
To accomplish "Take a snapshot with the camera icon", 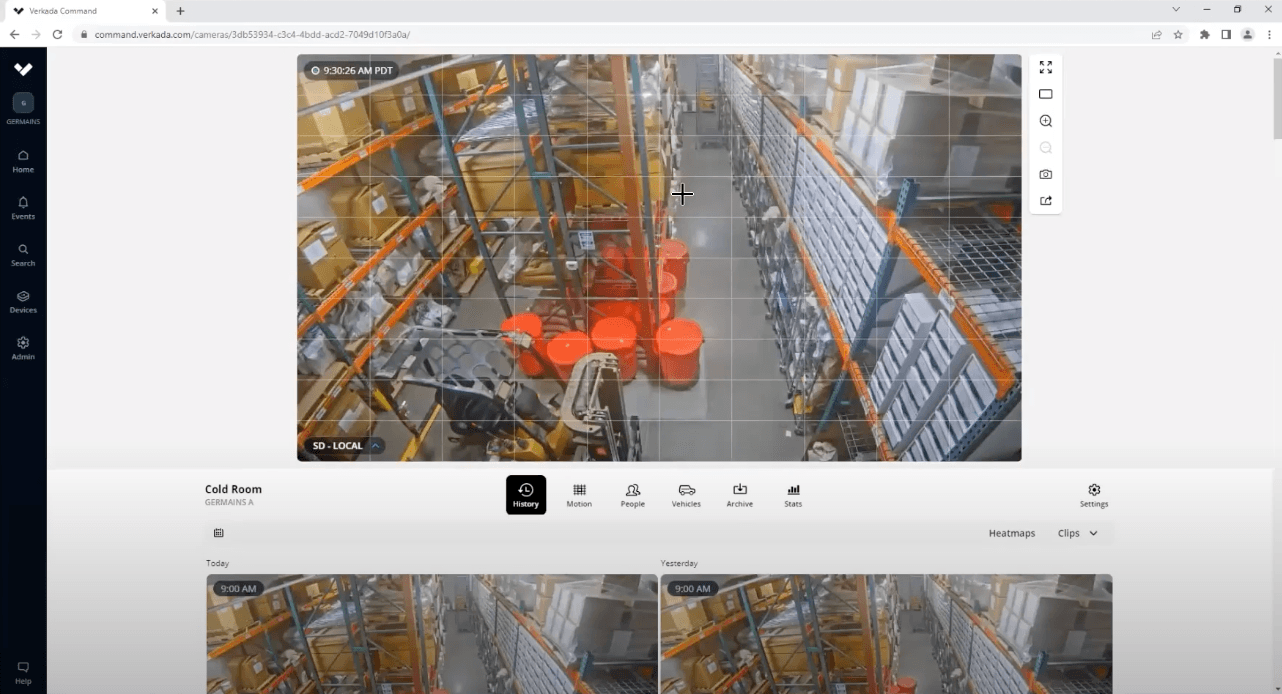I will click(x=1045, y=174).
